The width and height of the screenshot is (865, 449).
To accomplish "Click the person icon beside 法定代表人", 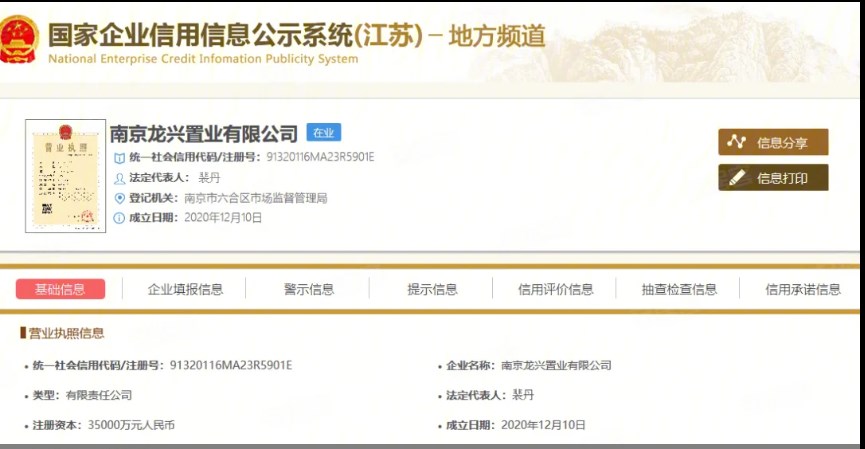I will (120, 178).
